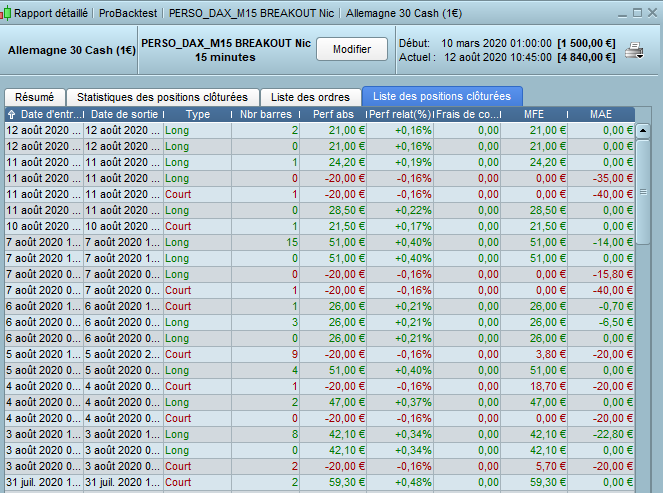
Task: Switch to Statistiques des positions clôturées tab
Action: tap(162, 97)
